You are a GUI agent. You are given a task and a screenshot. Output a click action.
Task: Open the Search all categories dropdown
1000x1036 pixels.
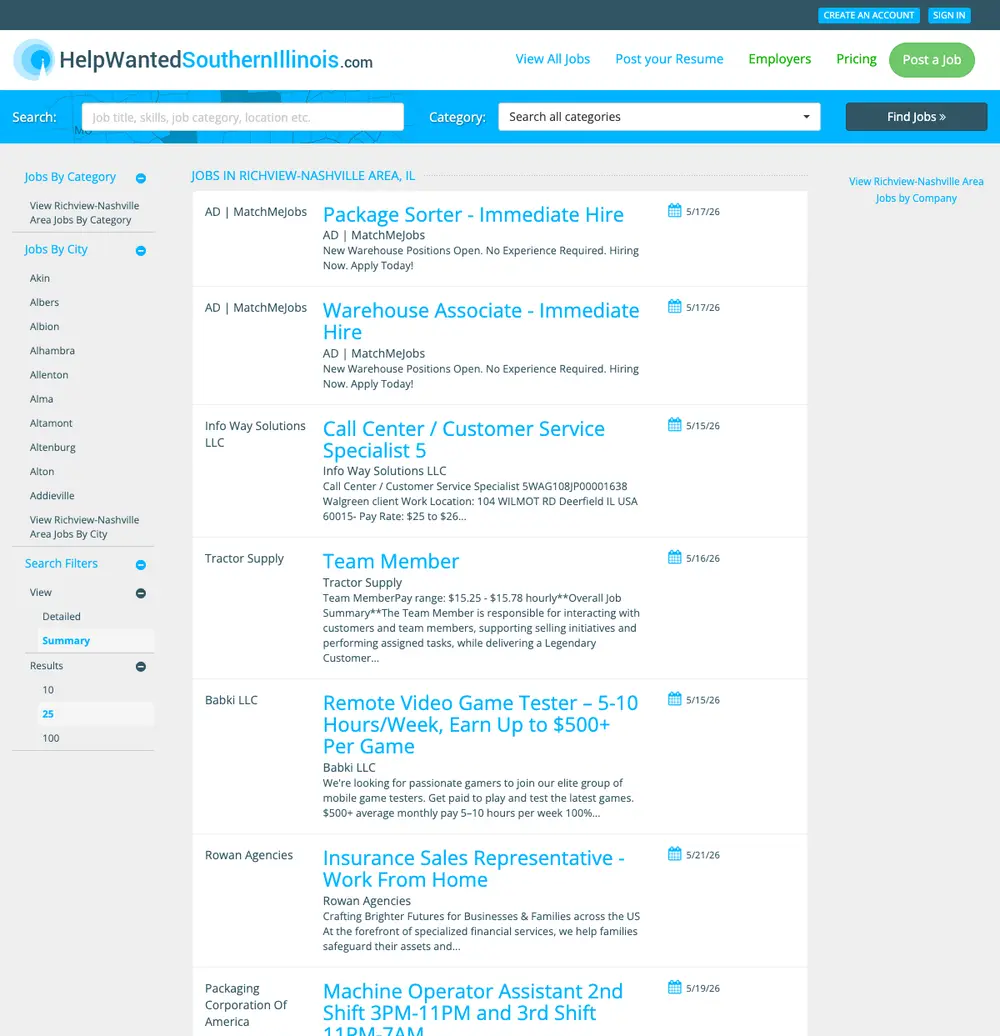click(659, 117)
